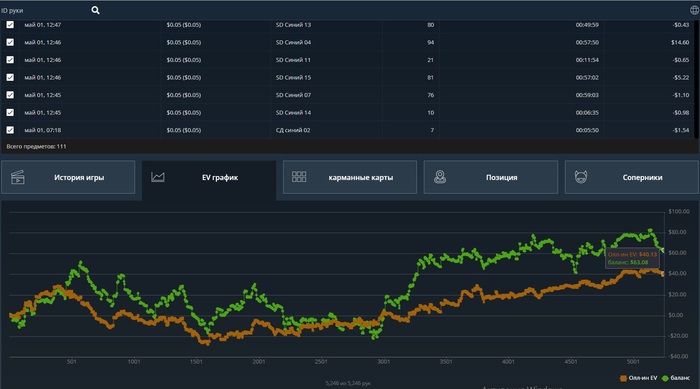Click the 3001 x-axis tick label

[x=383, y=362]
